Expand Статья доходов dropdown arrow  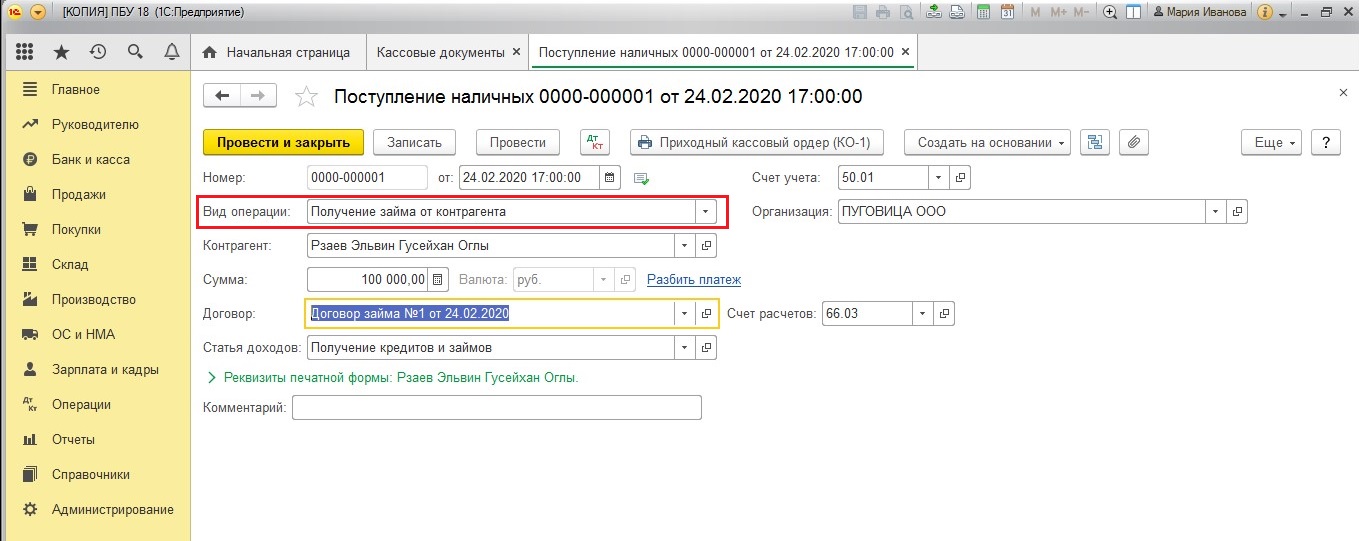pos(685,347)
